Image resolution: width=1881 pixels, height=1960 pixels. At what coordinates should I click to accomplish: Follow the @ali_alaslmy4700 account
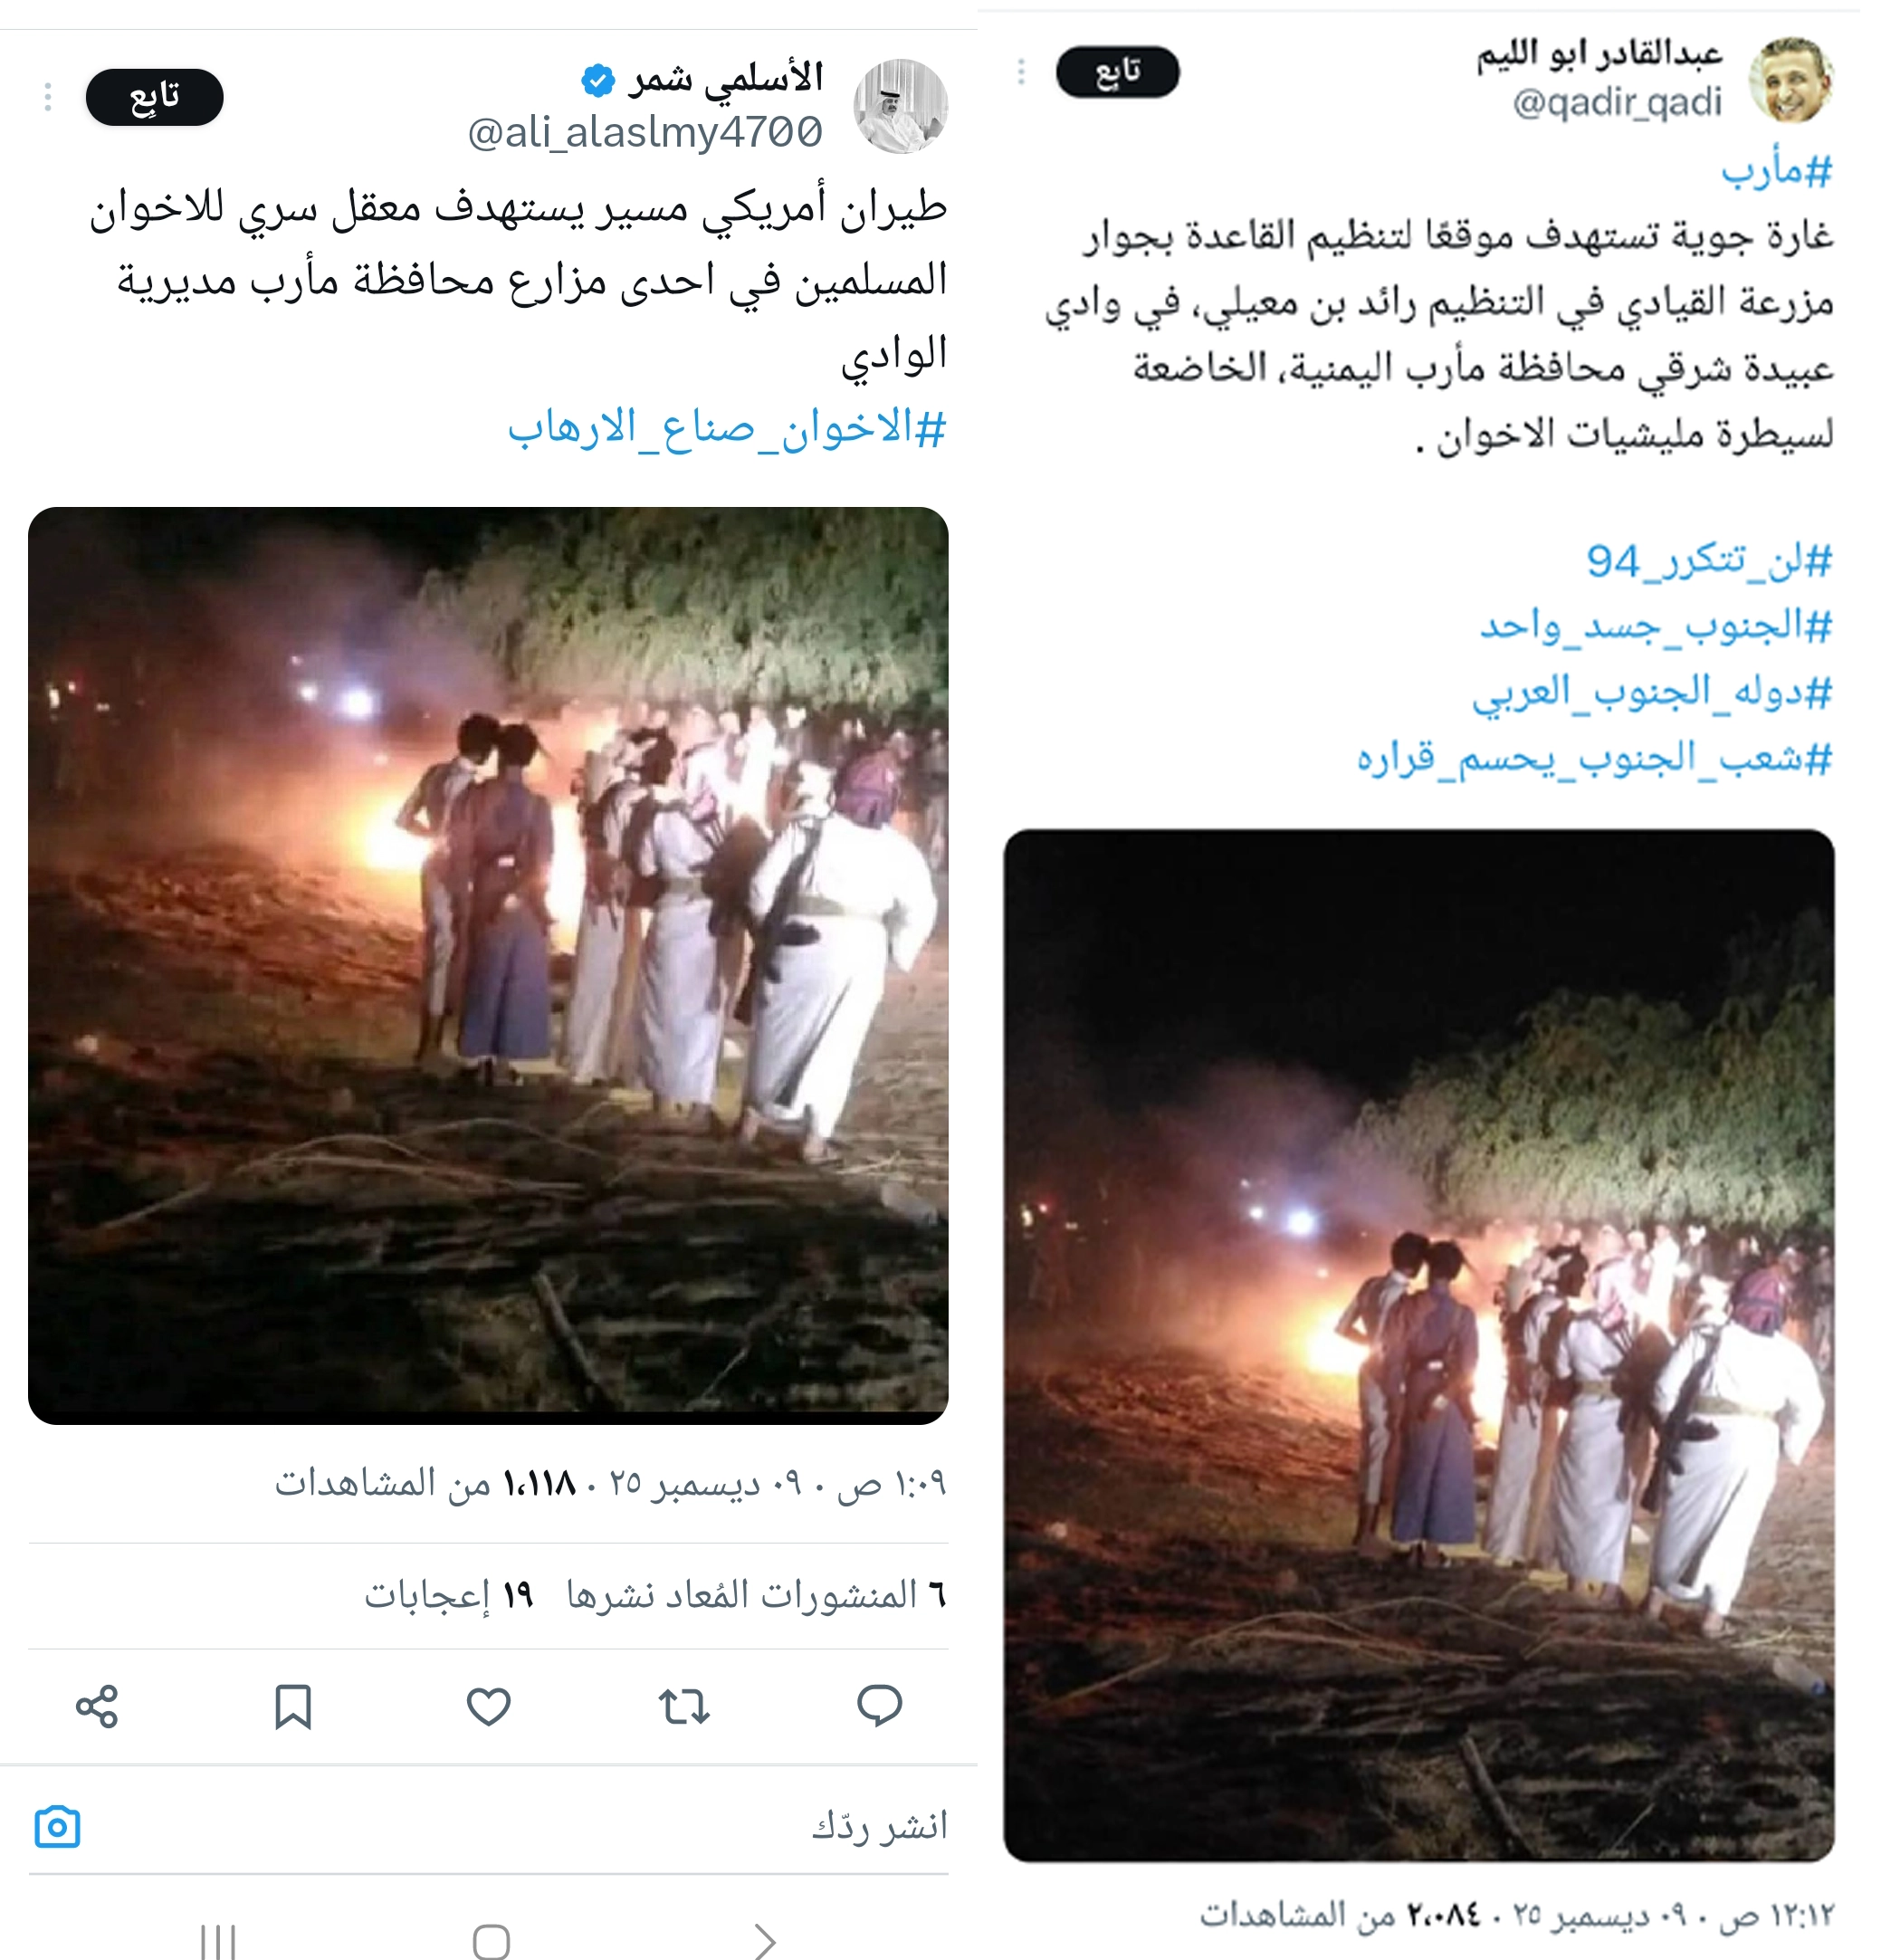(x=155, y=97)
